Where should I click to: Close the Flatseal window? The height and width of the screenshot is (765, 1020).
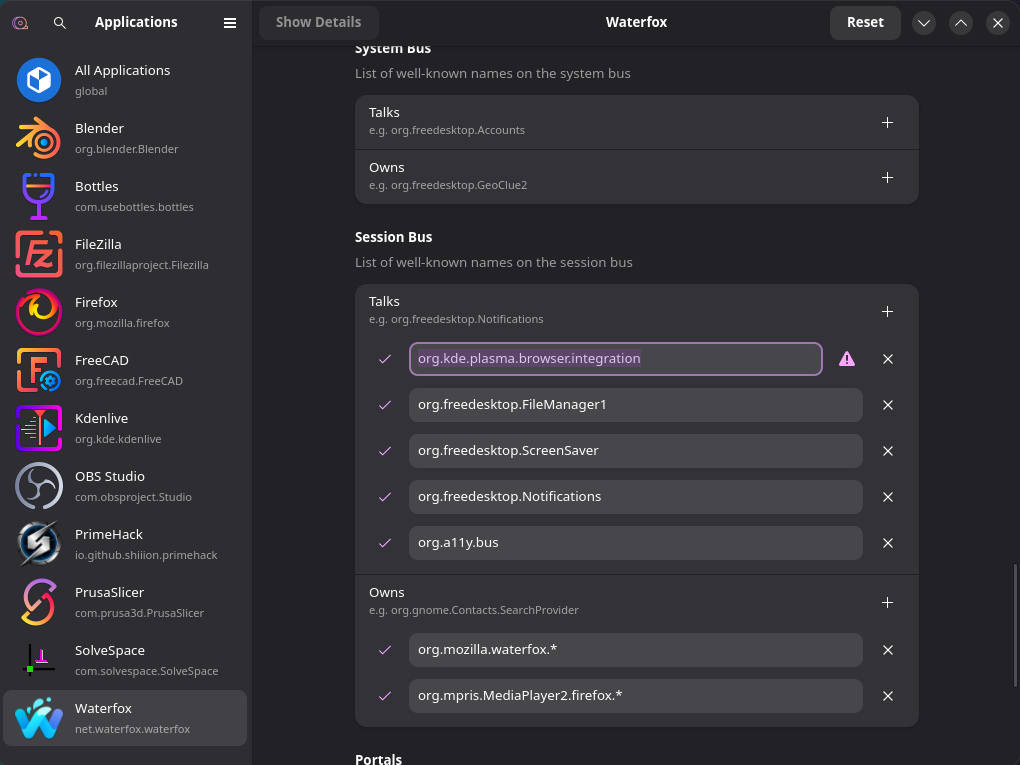998,23
